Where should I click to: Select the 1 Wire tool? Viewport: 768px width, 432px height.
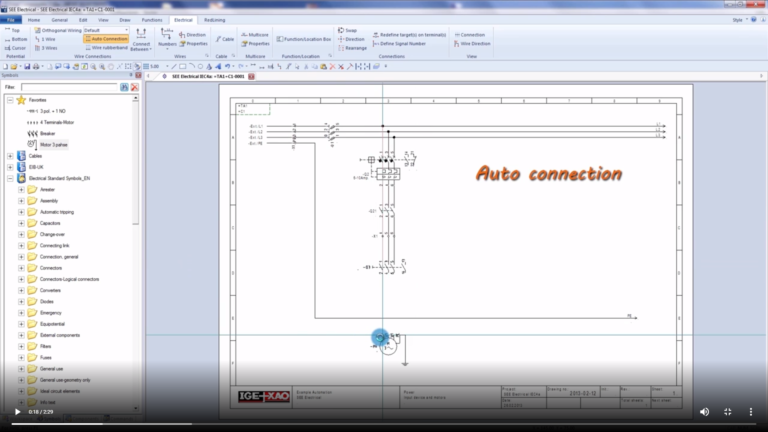45,39
